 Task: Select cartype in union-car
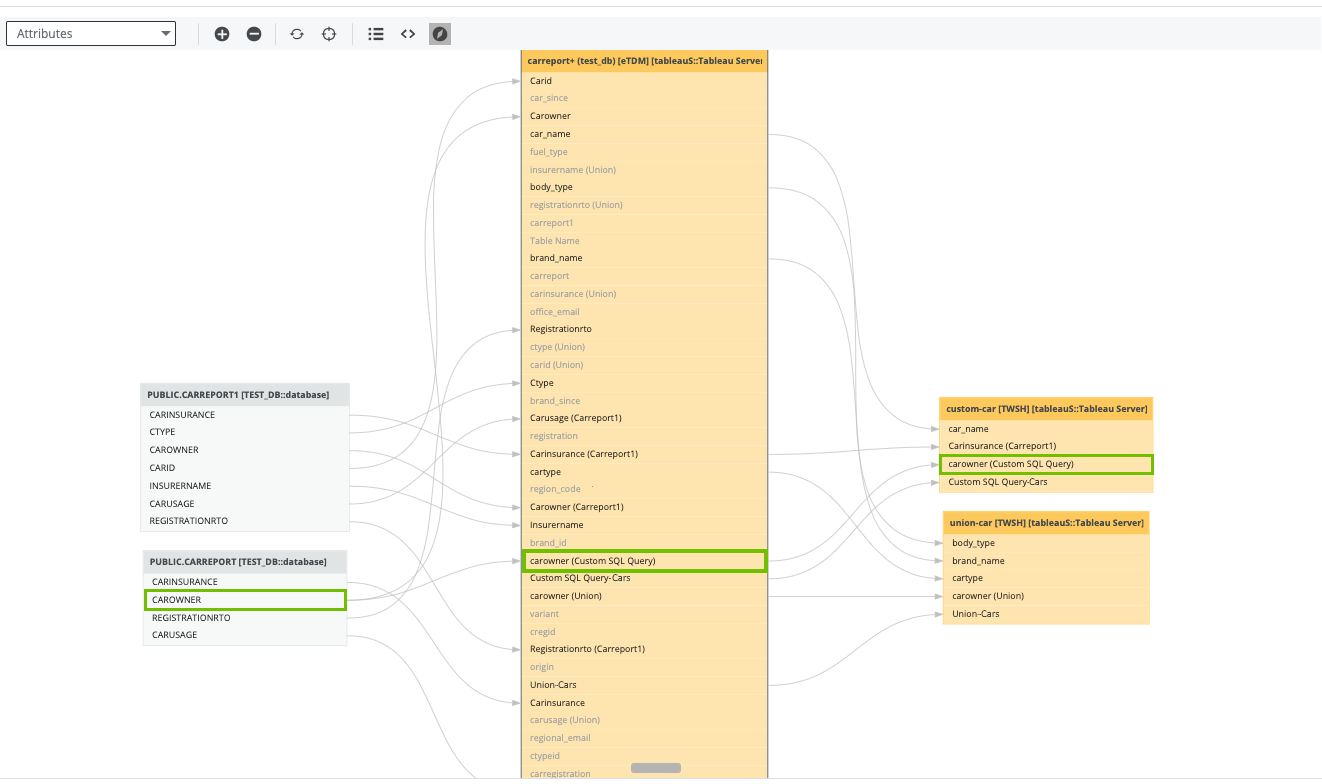click(x=1046, y=578)
